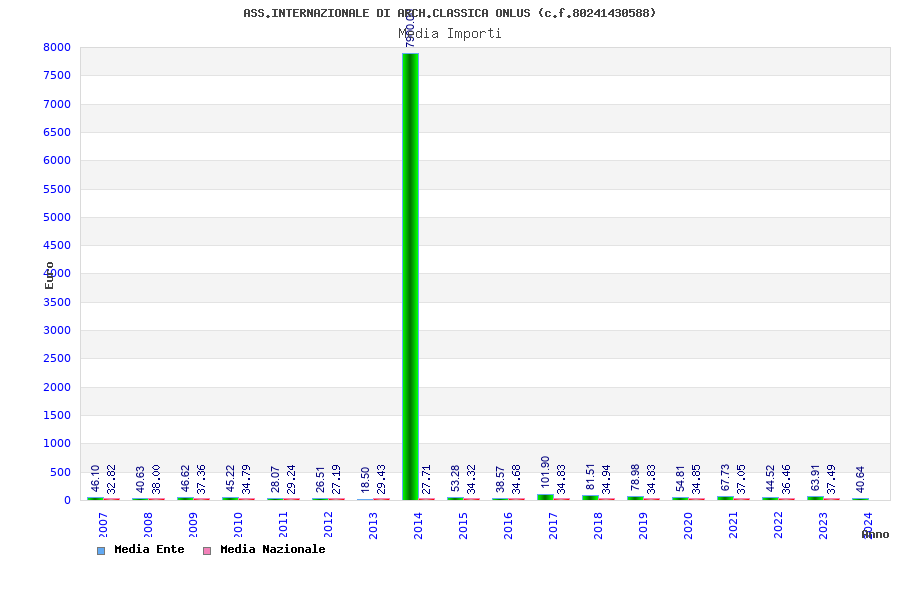Click the 6500 y-axis tick label

tap(57, 132)
